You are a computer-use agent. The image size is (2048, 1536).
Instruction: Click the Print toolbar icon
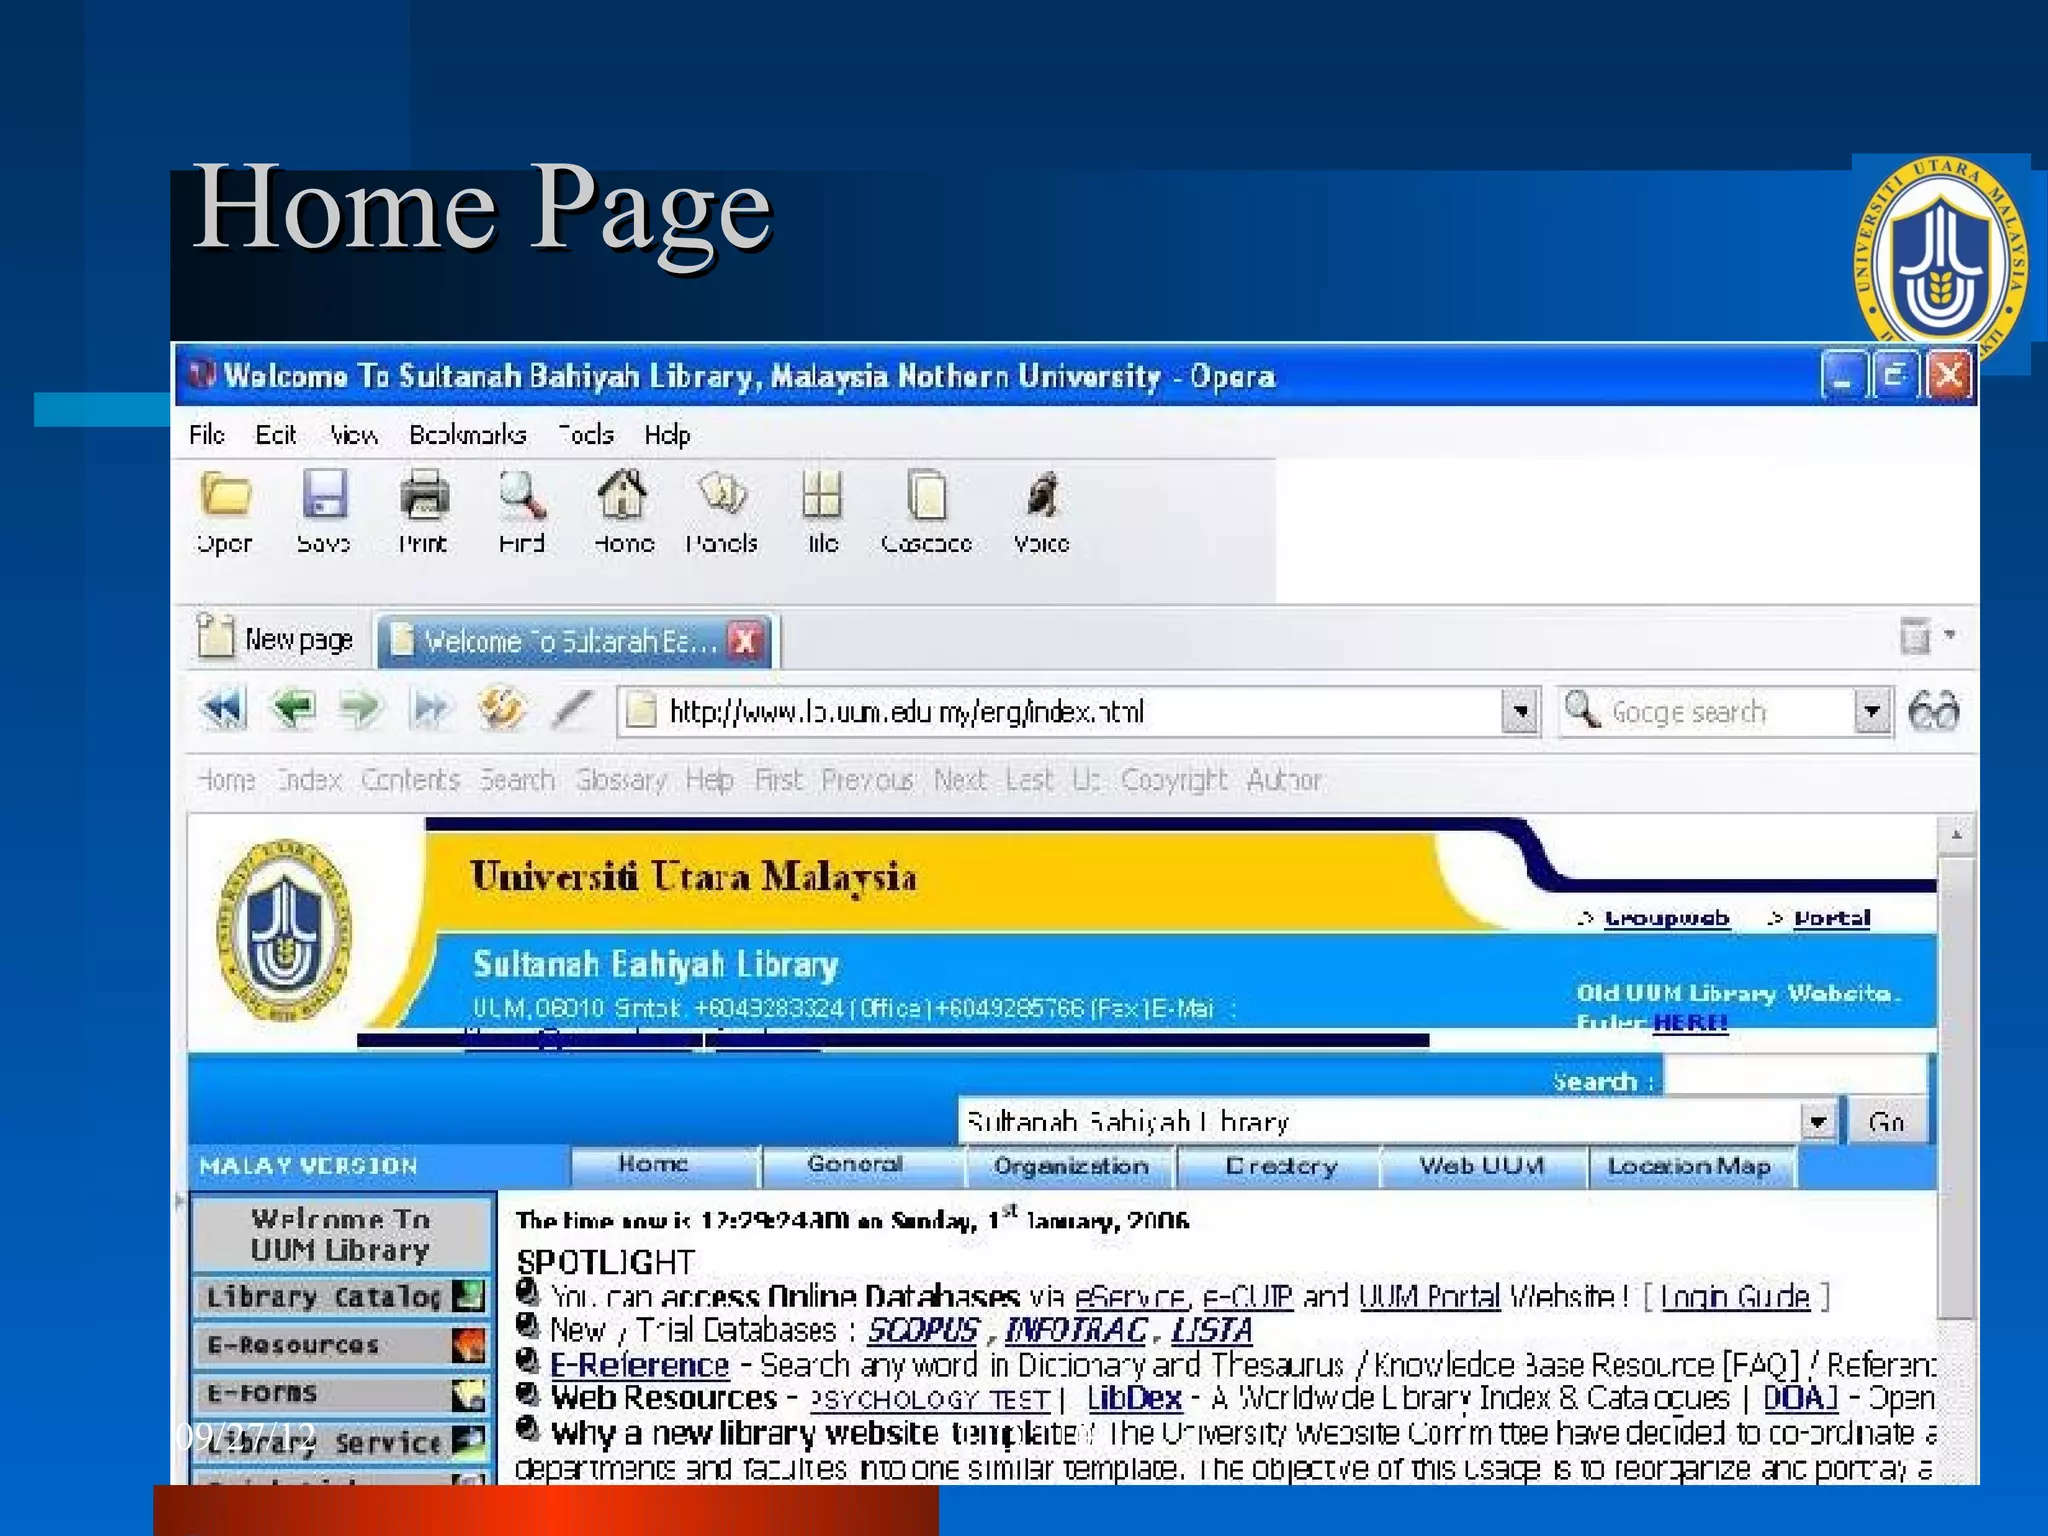pyautogui.click(x=424, y=494)
